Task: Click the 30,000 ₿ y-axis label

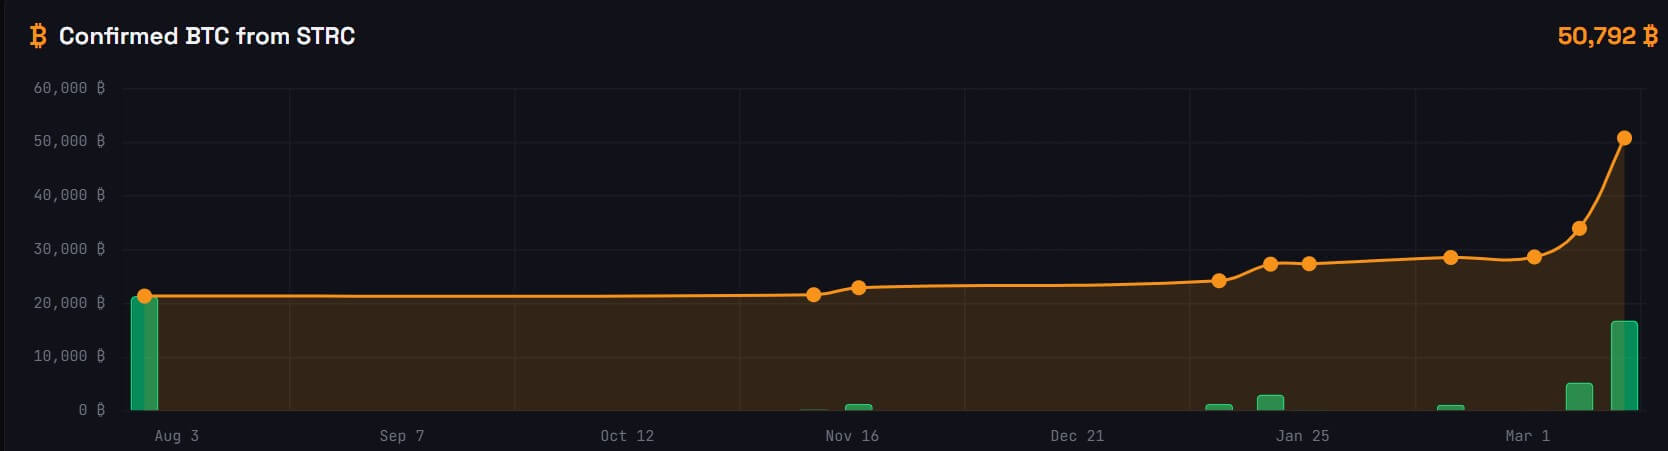Action: (69, 249)
